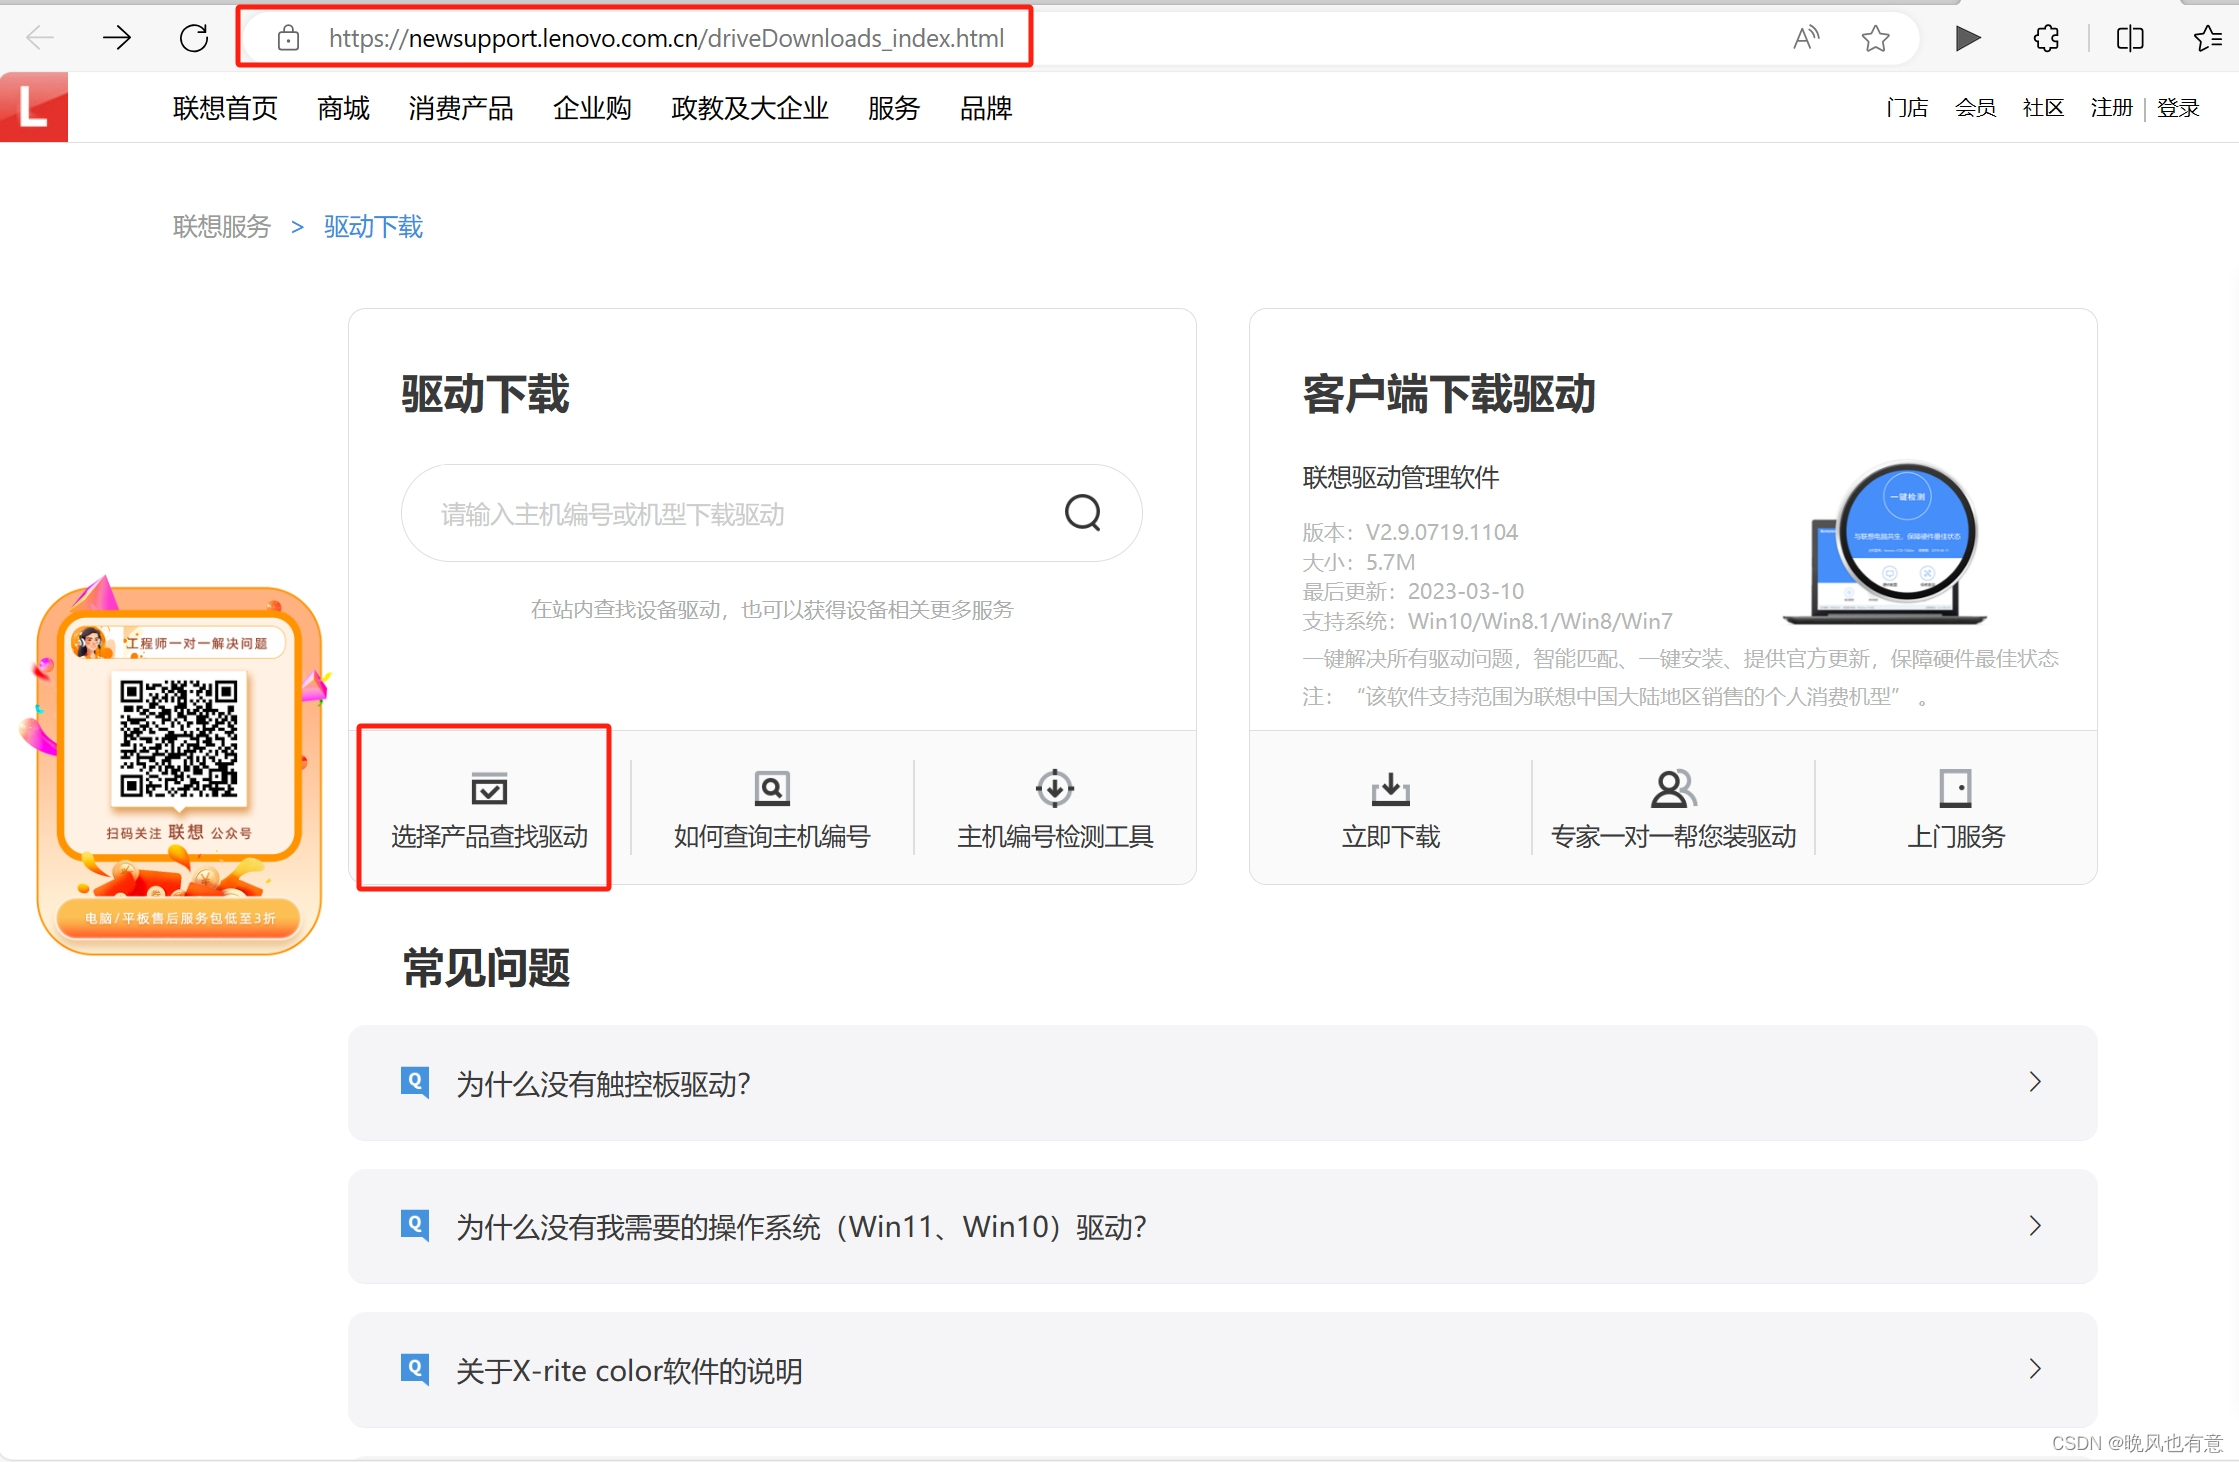Click 联想服务 breadcrumb link
Viewport: 2239px width, 1462px height.
coord(222,227)
